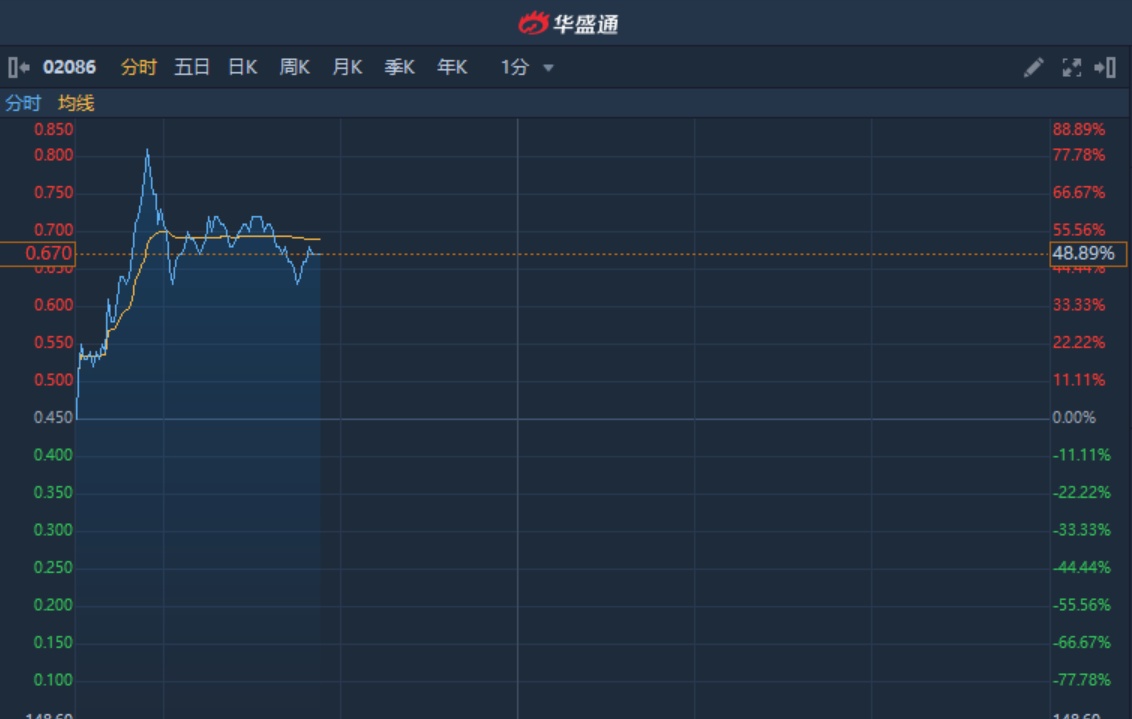The image size is (1132, 719).
Task: Toggle the 均线 average line legend
Action: (76, 103)
